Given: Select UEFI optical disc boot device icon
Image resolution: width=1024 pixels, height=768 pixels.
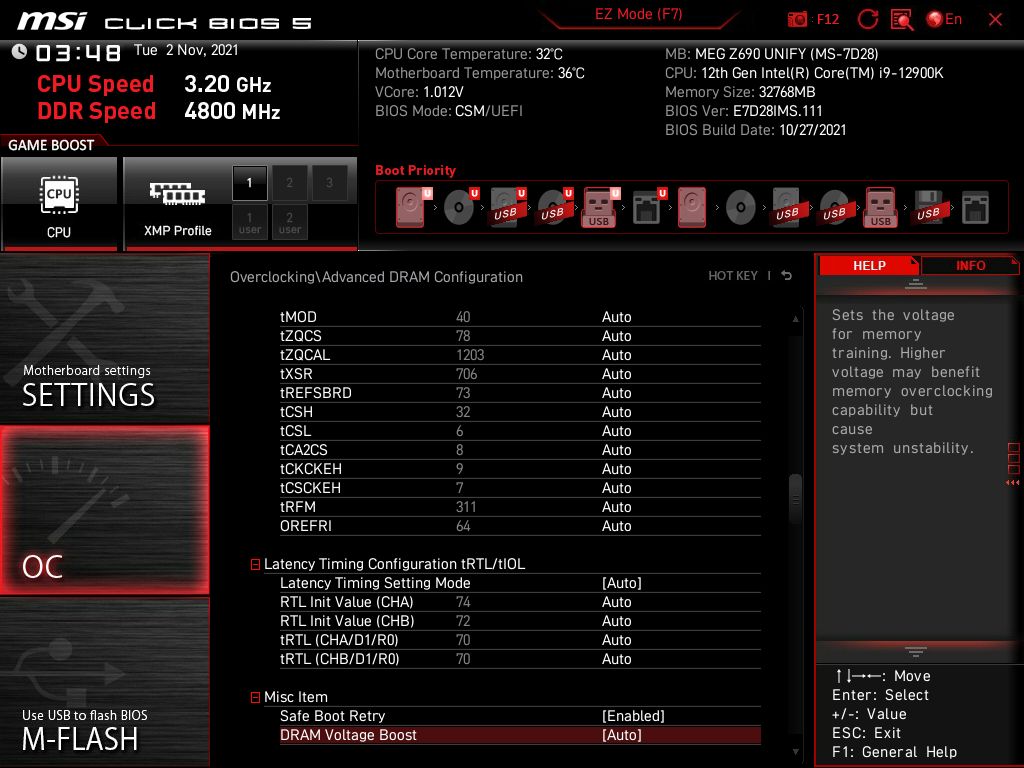Looking at the screenshot, I should pyautogui.click(x=460, y=207).
